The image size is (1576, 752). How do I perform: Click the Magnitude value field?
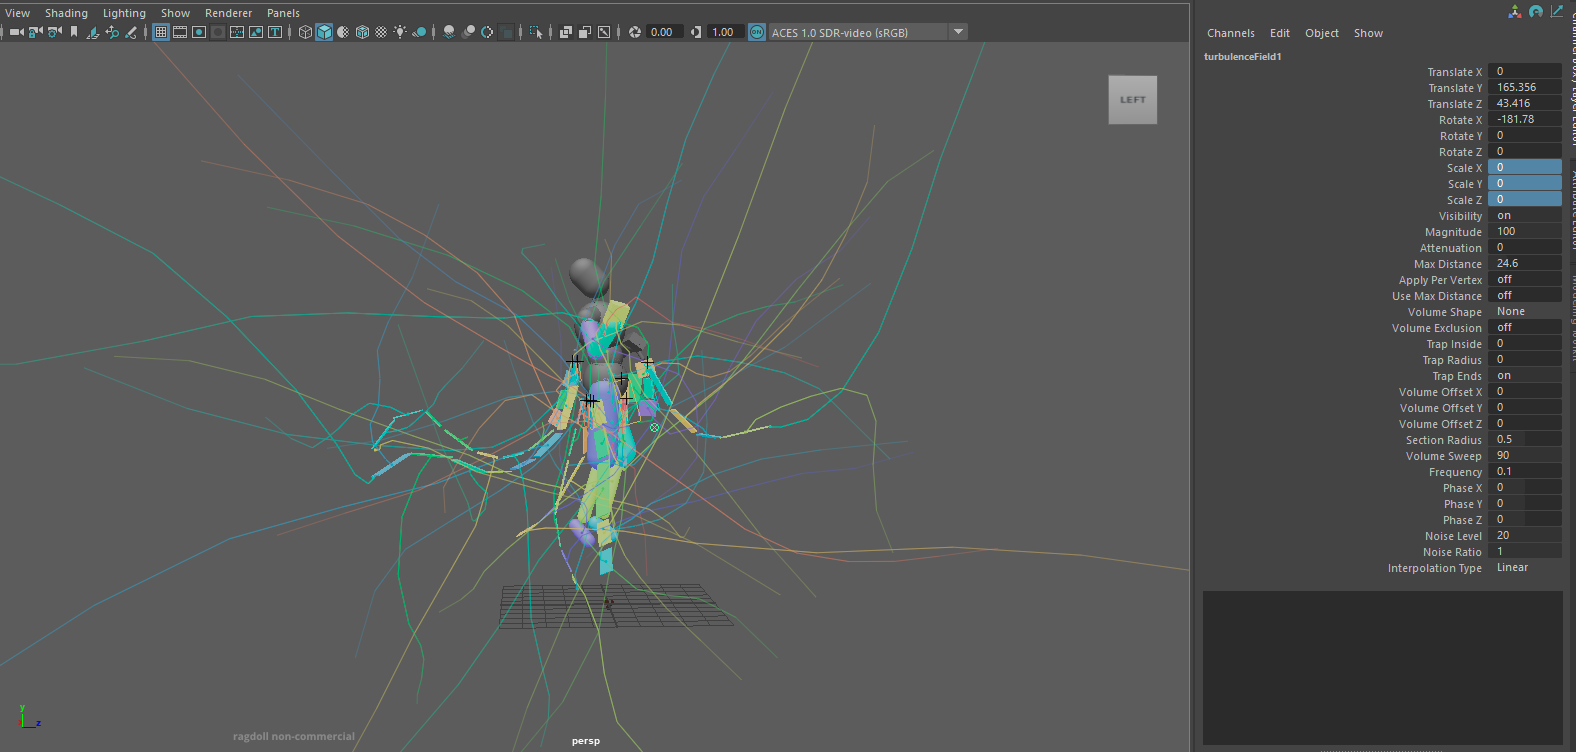point(1524,232)
